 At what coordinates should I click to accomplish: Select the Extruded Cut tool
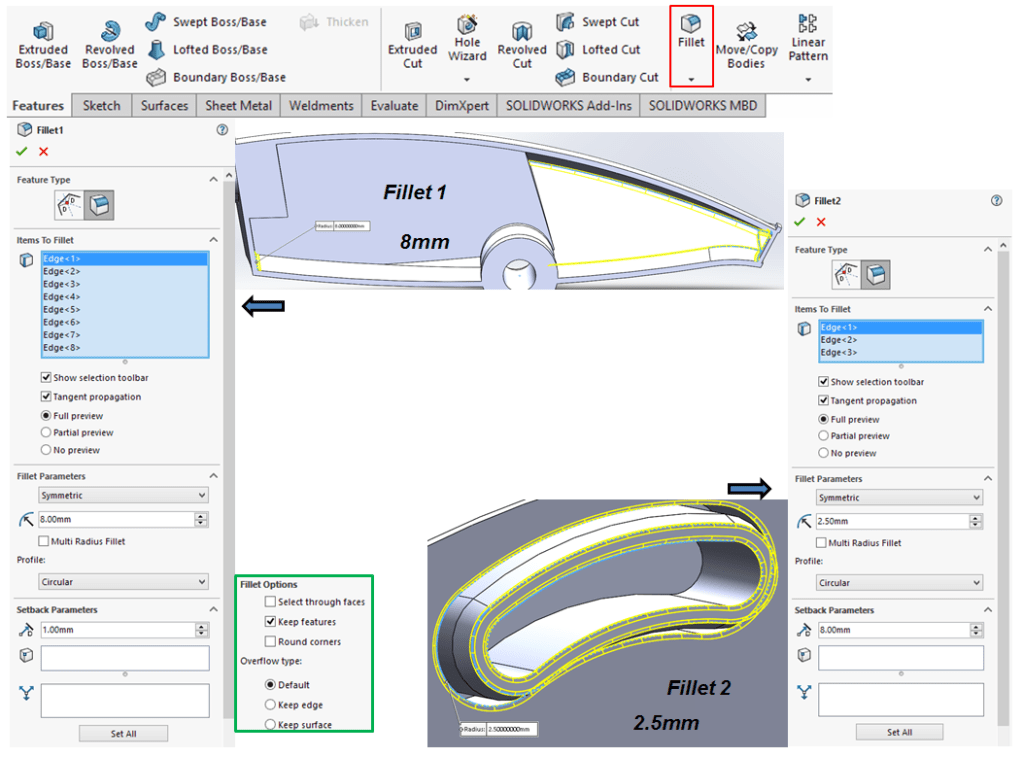coord(412,32)
